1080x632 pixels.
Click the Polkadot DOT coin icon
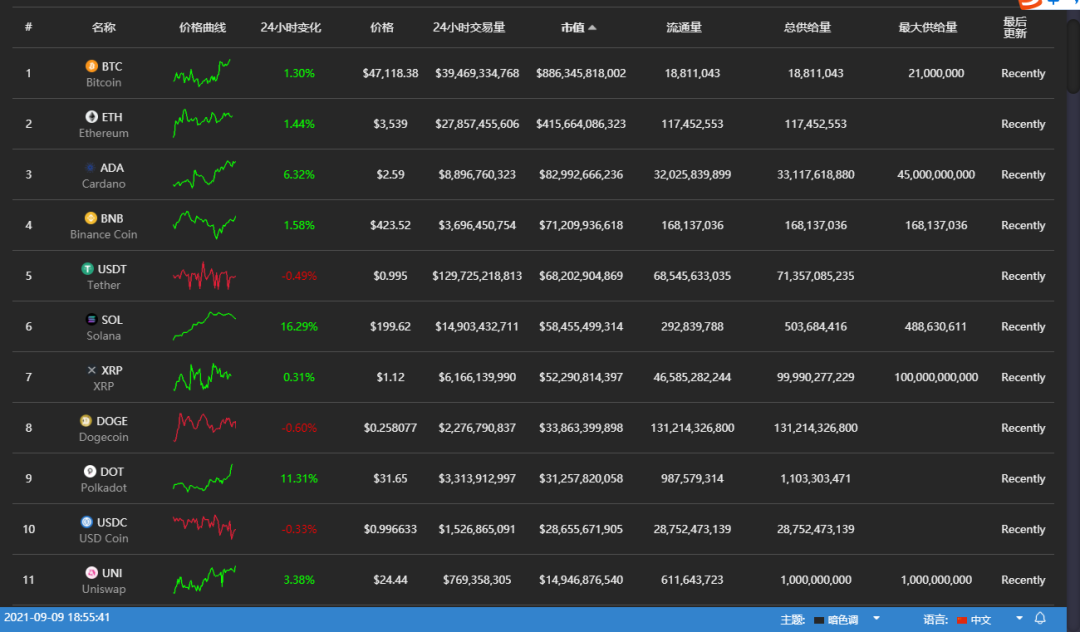point(90,472)
